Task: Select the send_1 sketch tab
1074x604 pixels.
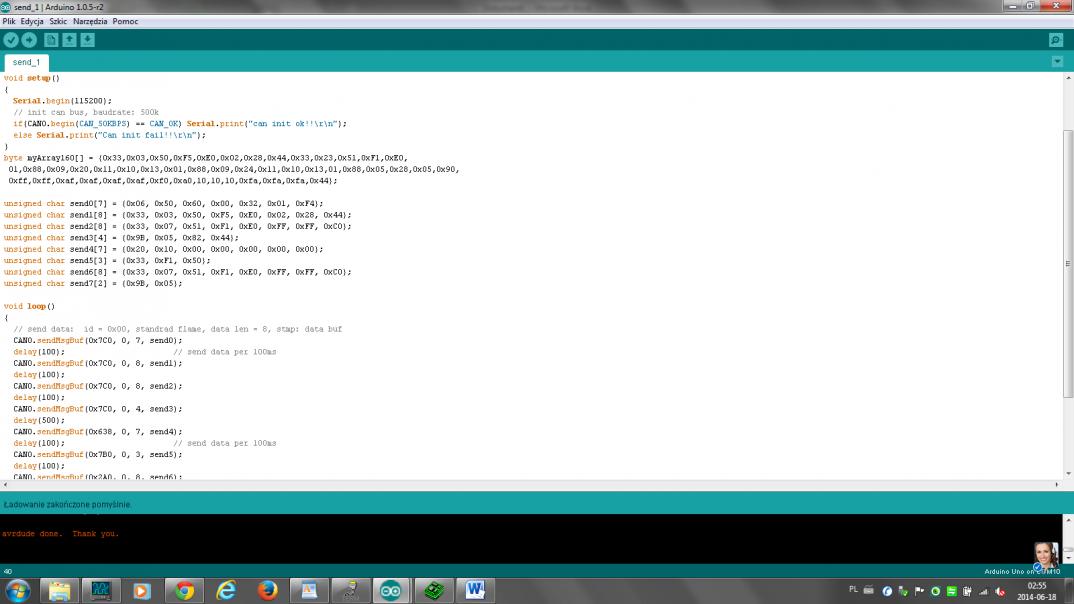Action: click(x=27, y=62)
